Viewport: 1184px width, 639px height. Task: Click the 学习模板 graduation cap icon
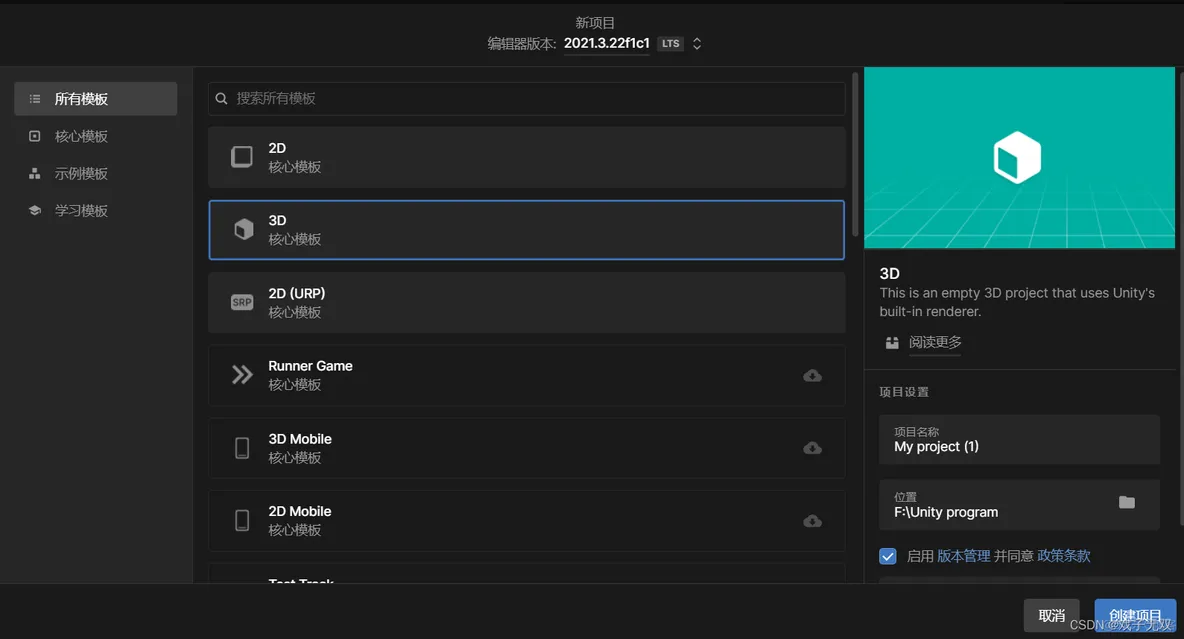coord(35,211)
